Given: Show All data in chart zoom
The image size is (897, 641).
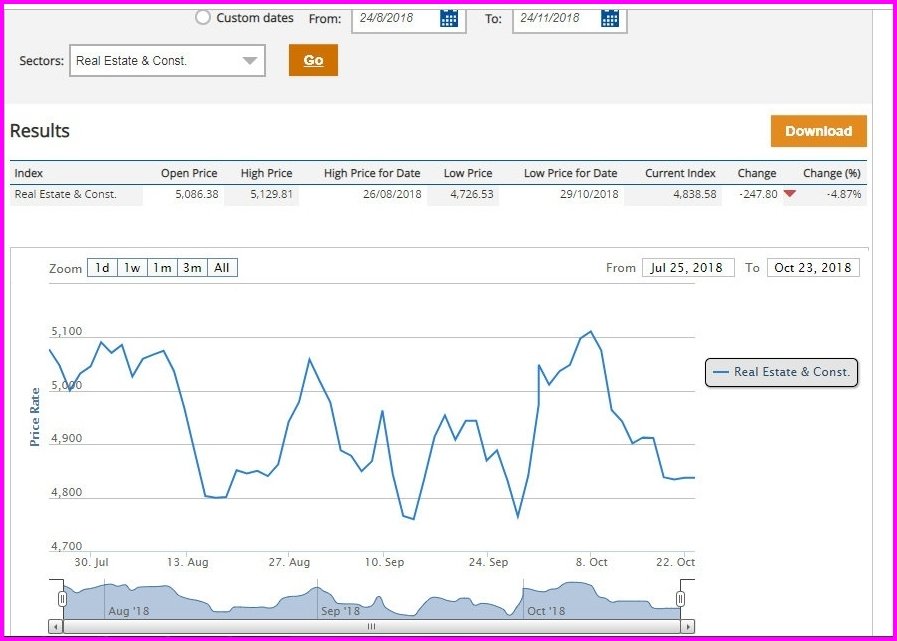Looking at the screenshot, I should (x=222, y=268).
